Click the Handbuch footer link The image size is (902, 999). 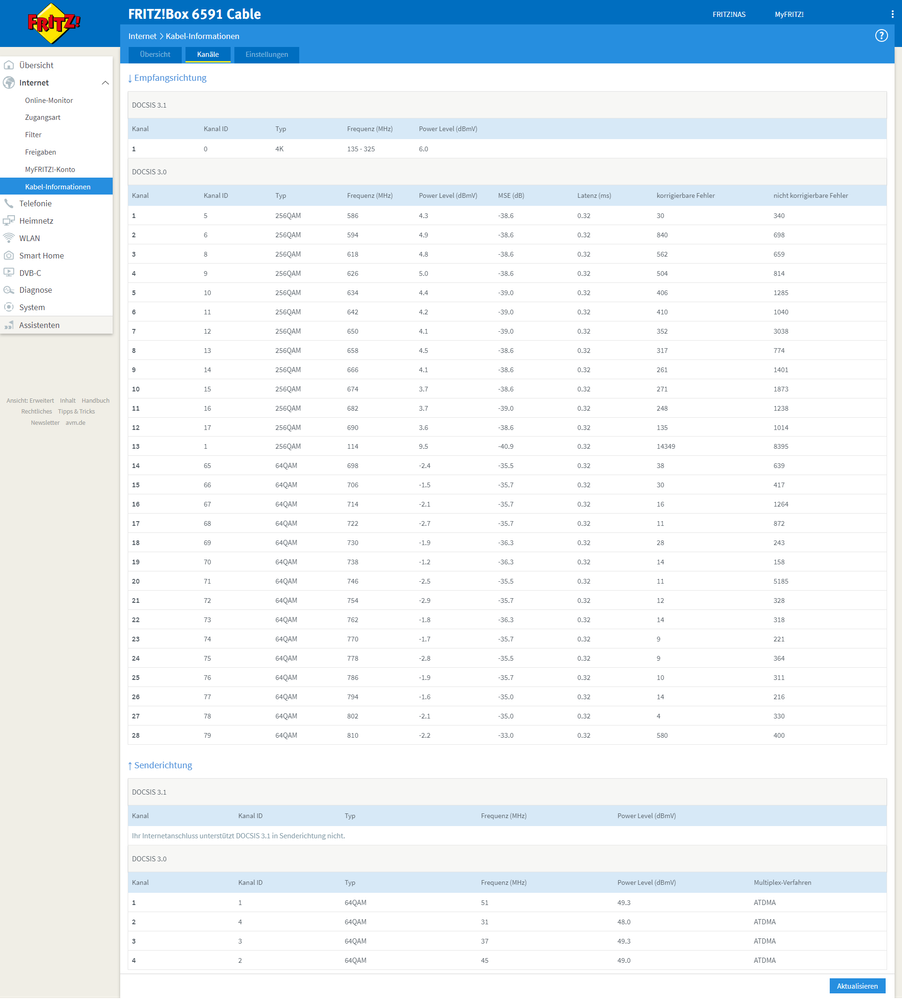(96, 400)
